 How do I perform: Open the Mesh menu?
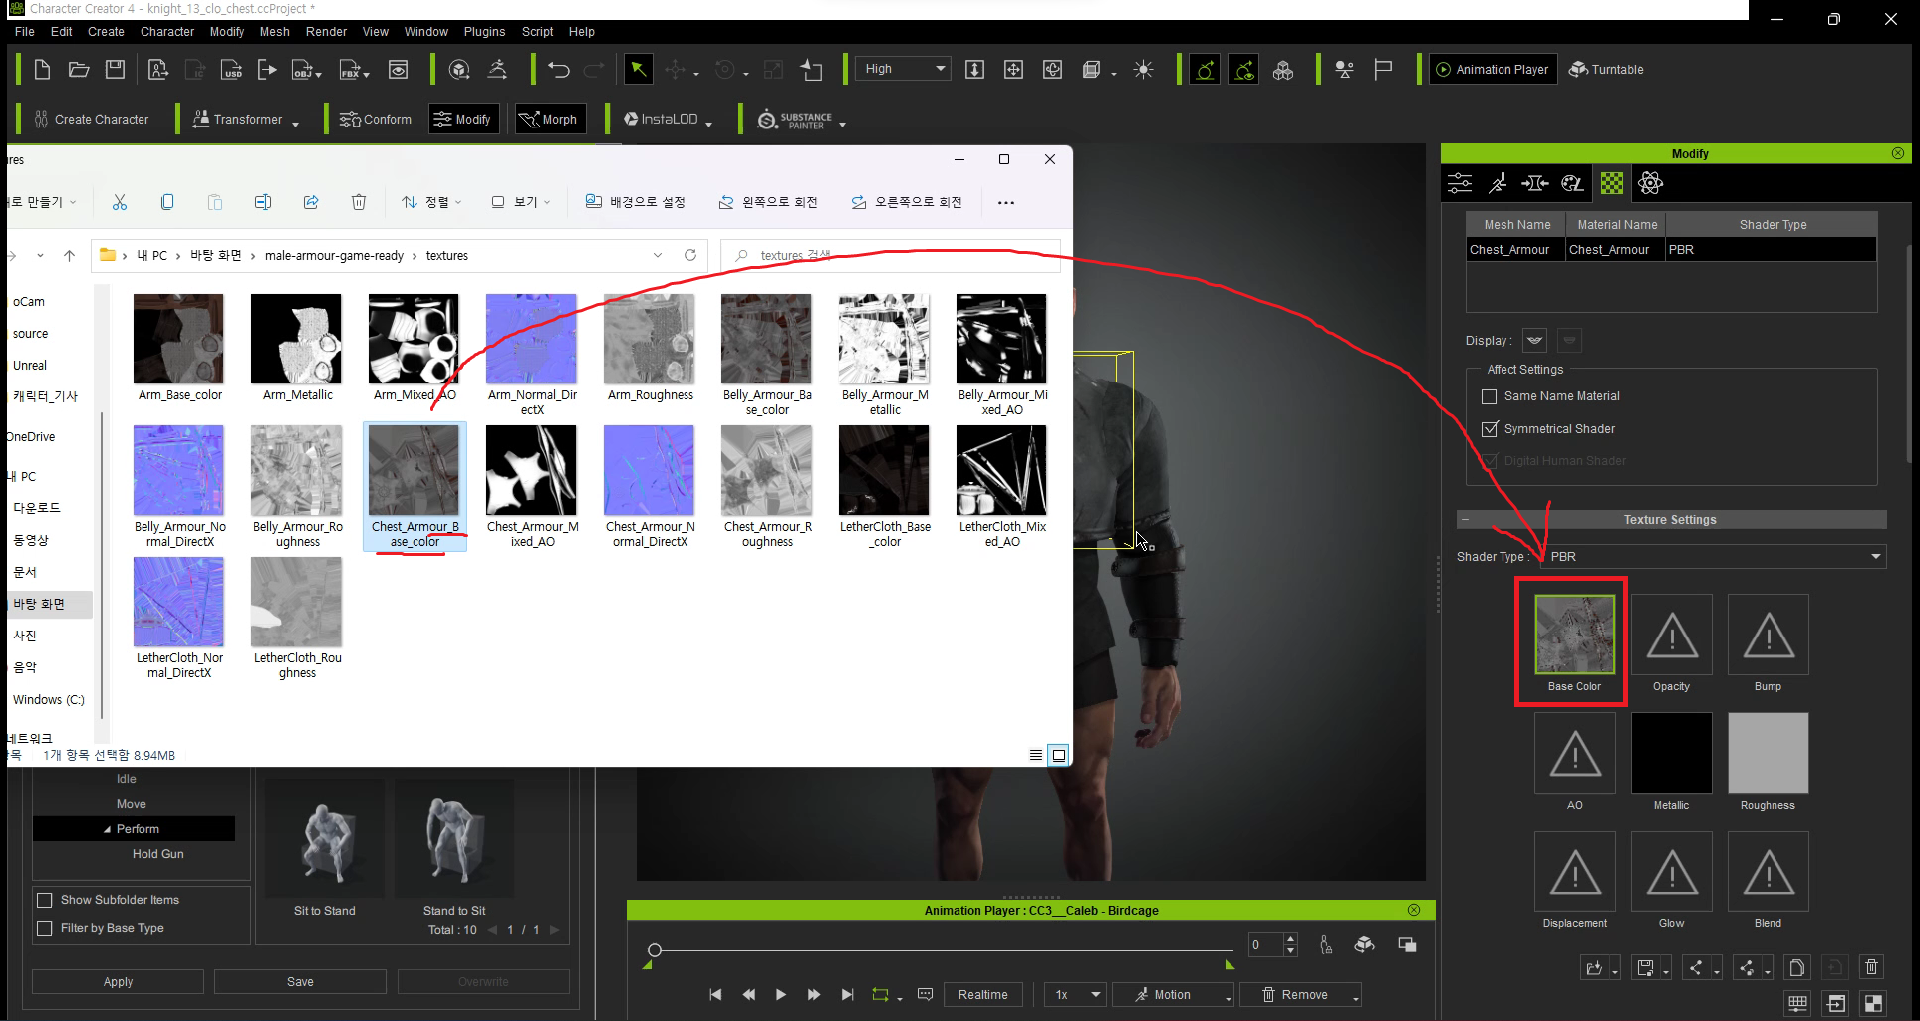pyautogui.click(x=274, y=32)
